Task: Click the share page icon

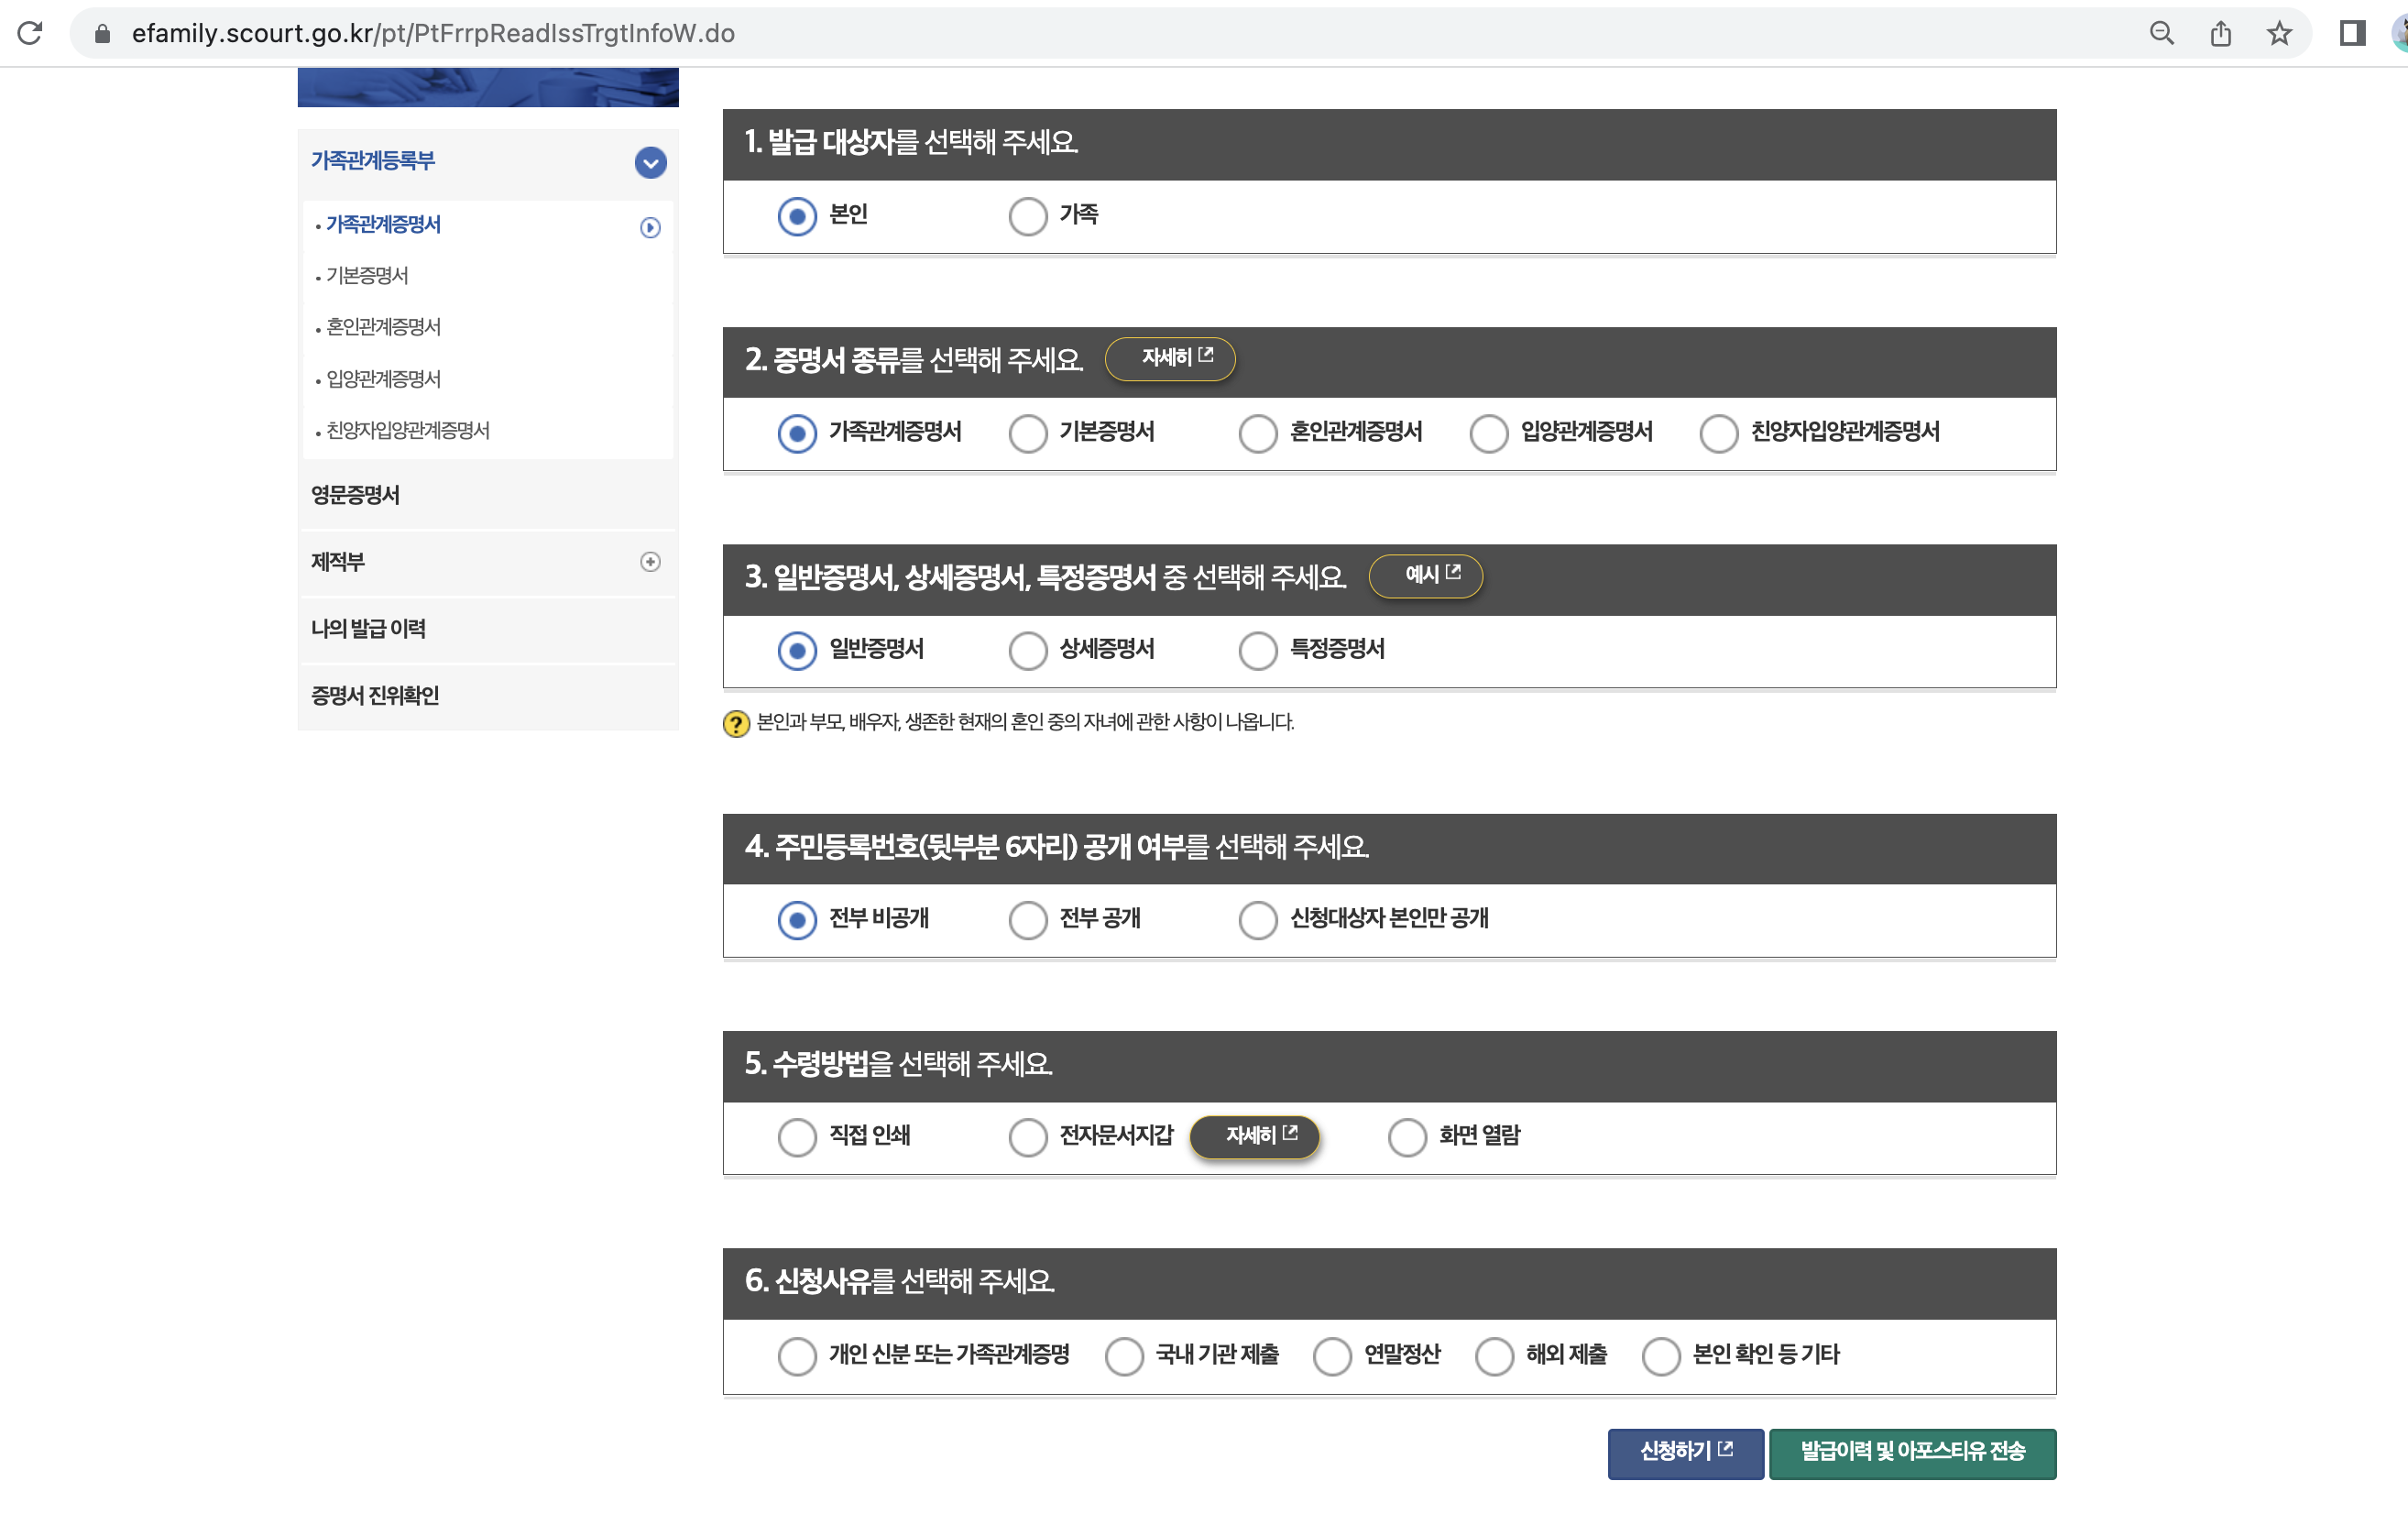Action: tap(2220, 33)
